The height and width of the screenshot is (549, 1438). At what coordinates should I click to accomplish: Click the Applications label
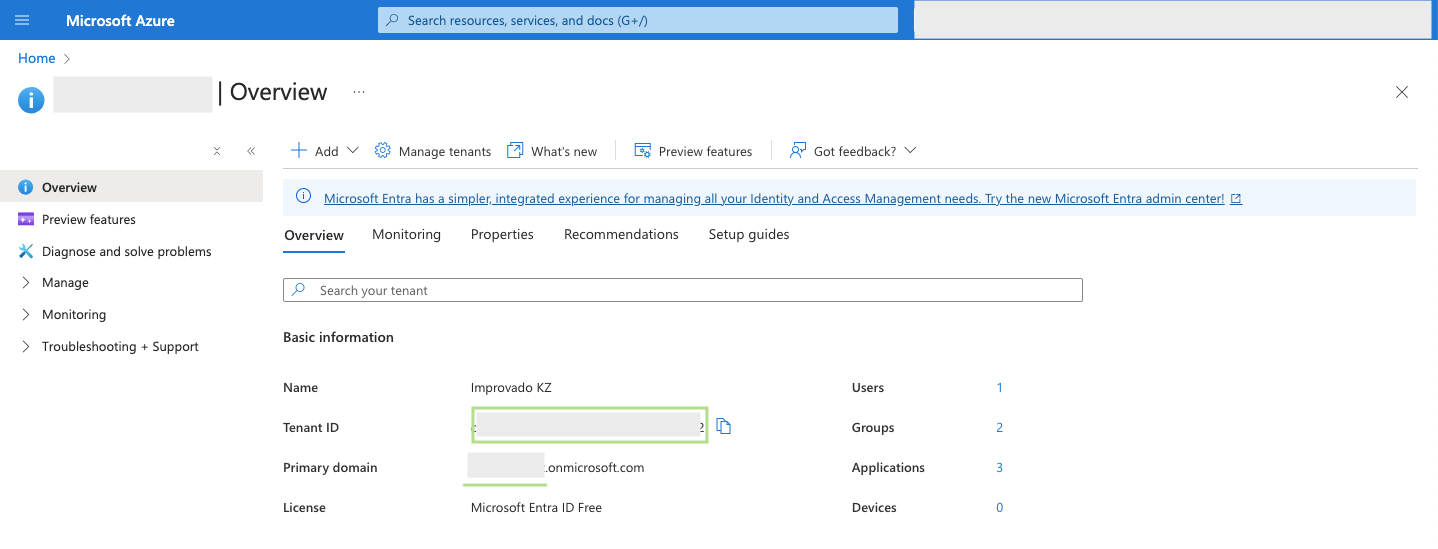(888, 467)
